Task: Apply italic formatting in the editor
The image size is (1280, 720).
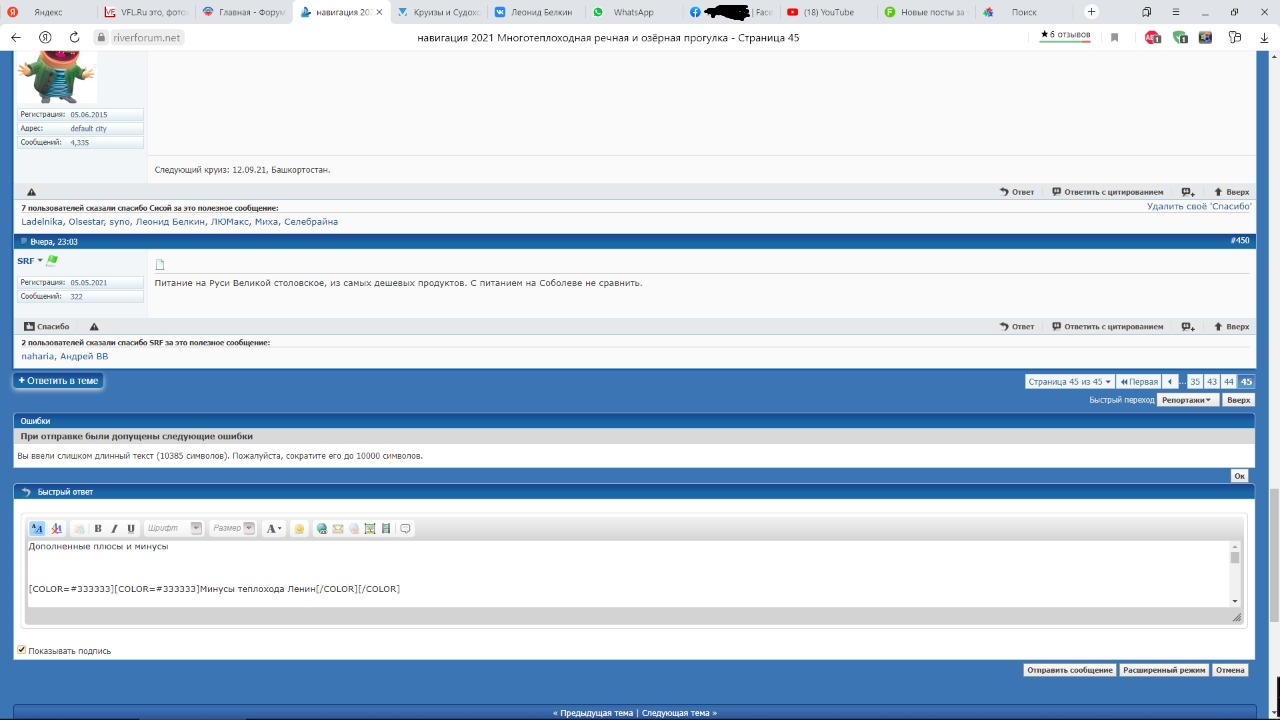Action: (114, 529)
